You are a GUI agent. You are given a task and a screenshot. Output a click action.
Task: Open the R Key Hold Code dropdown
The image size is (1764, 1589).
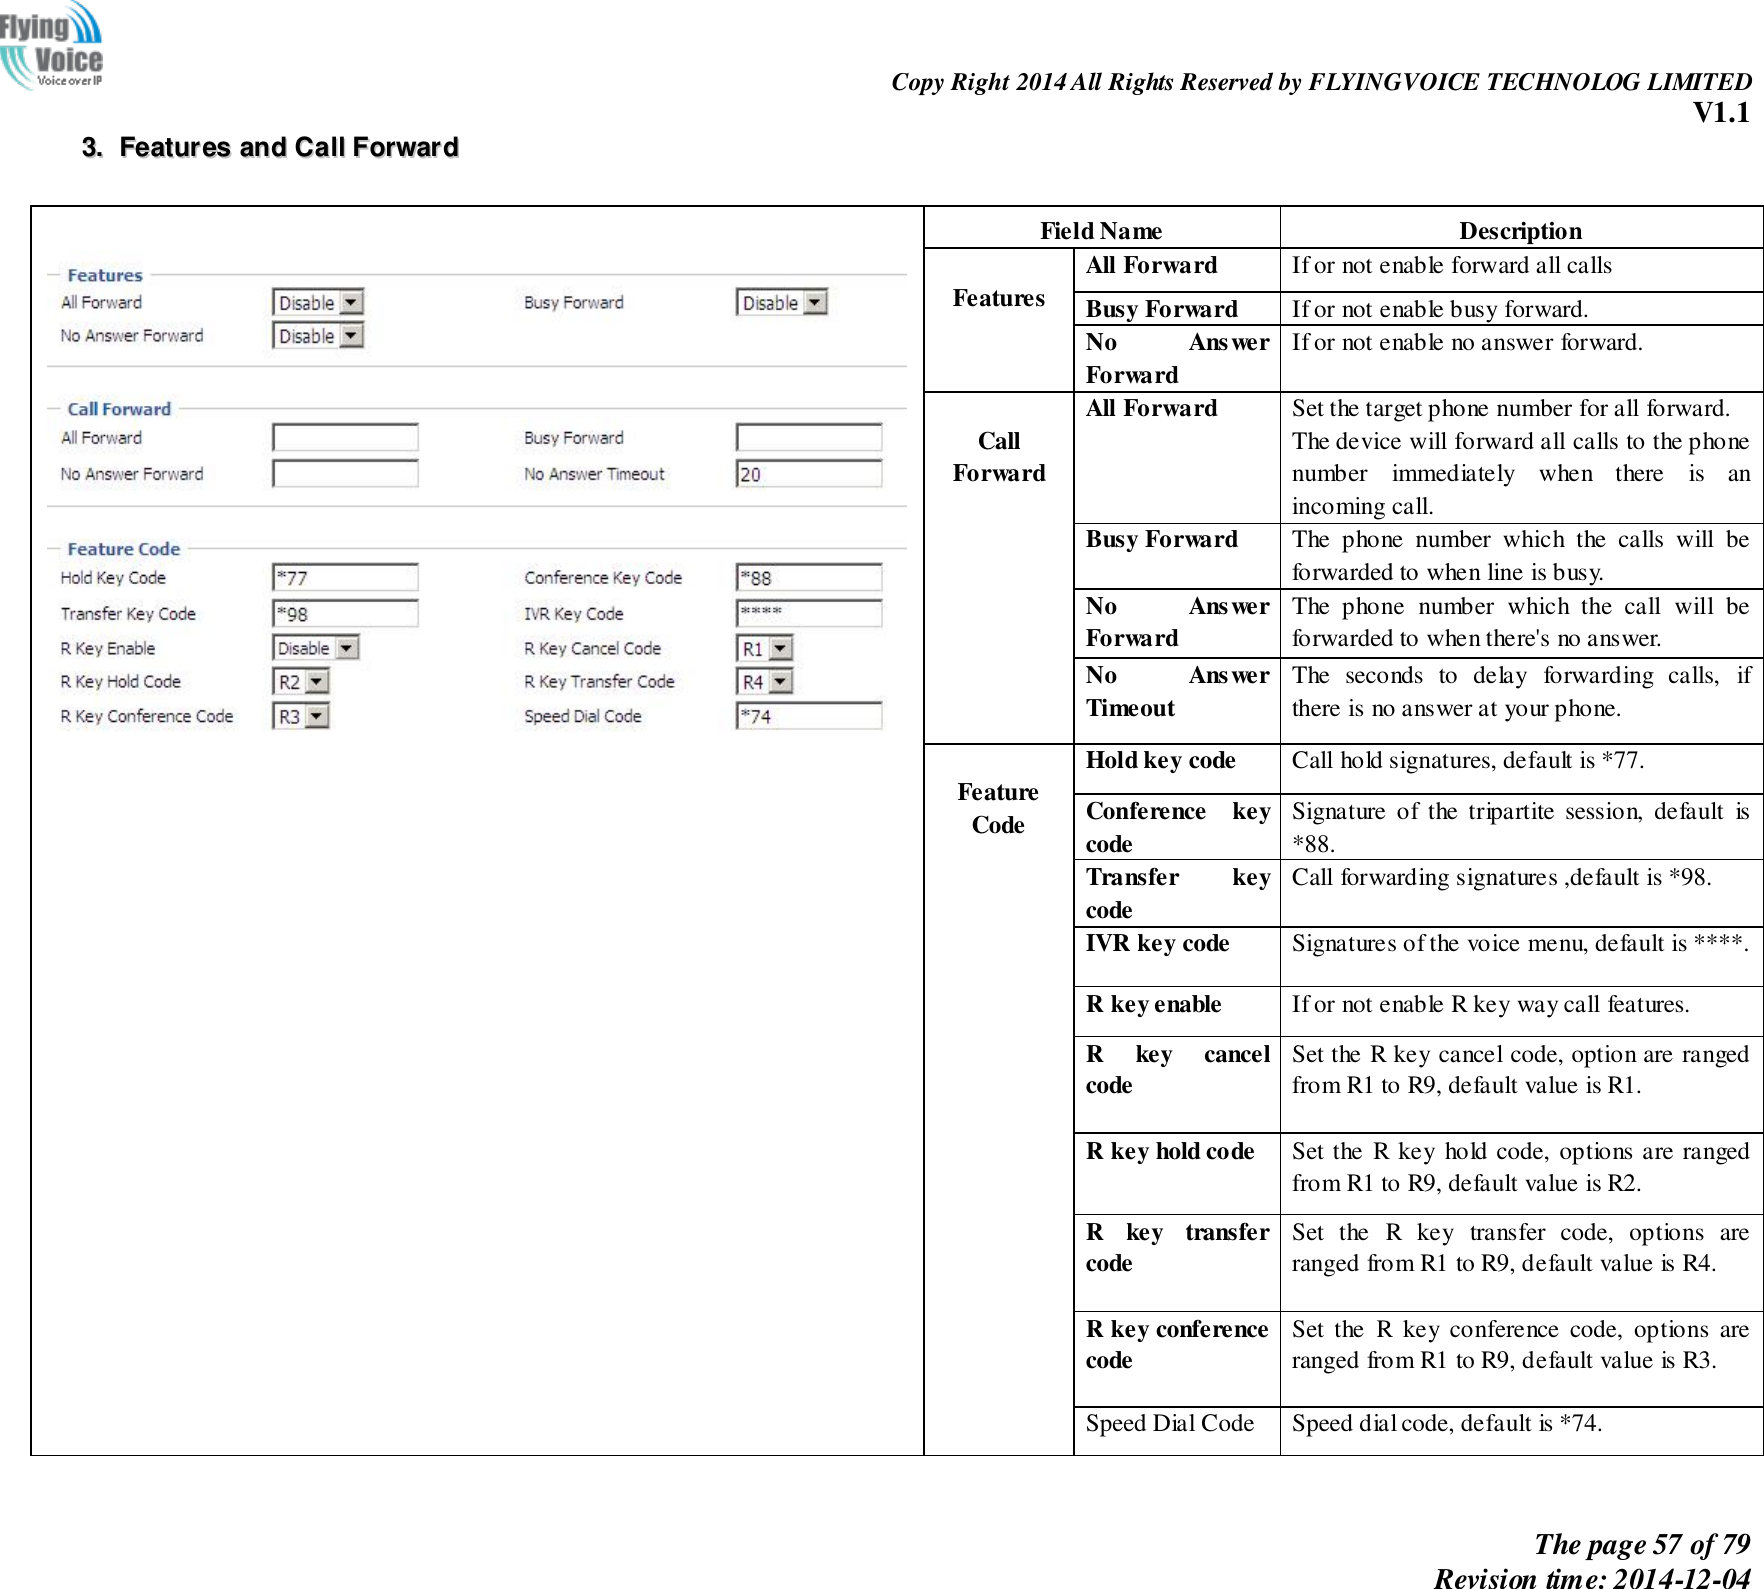click(301, 681)
